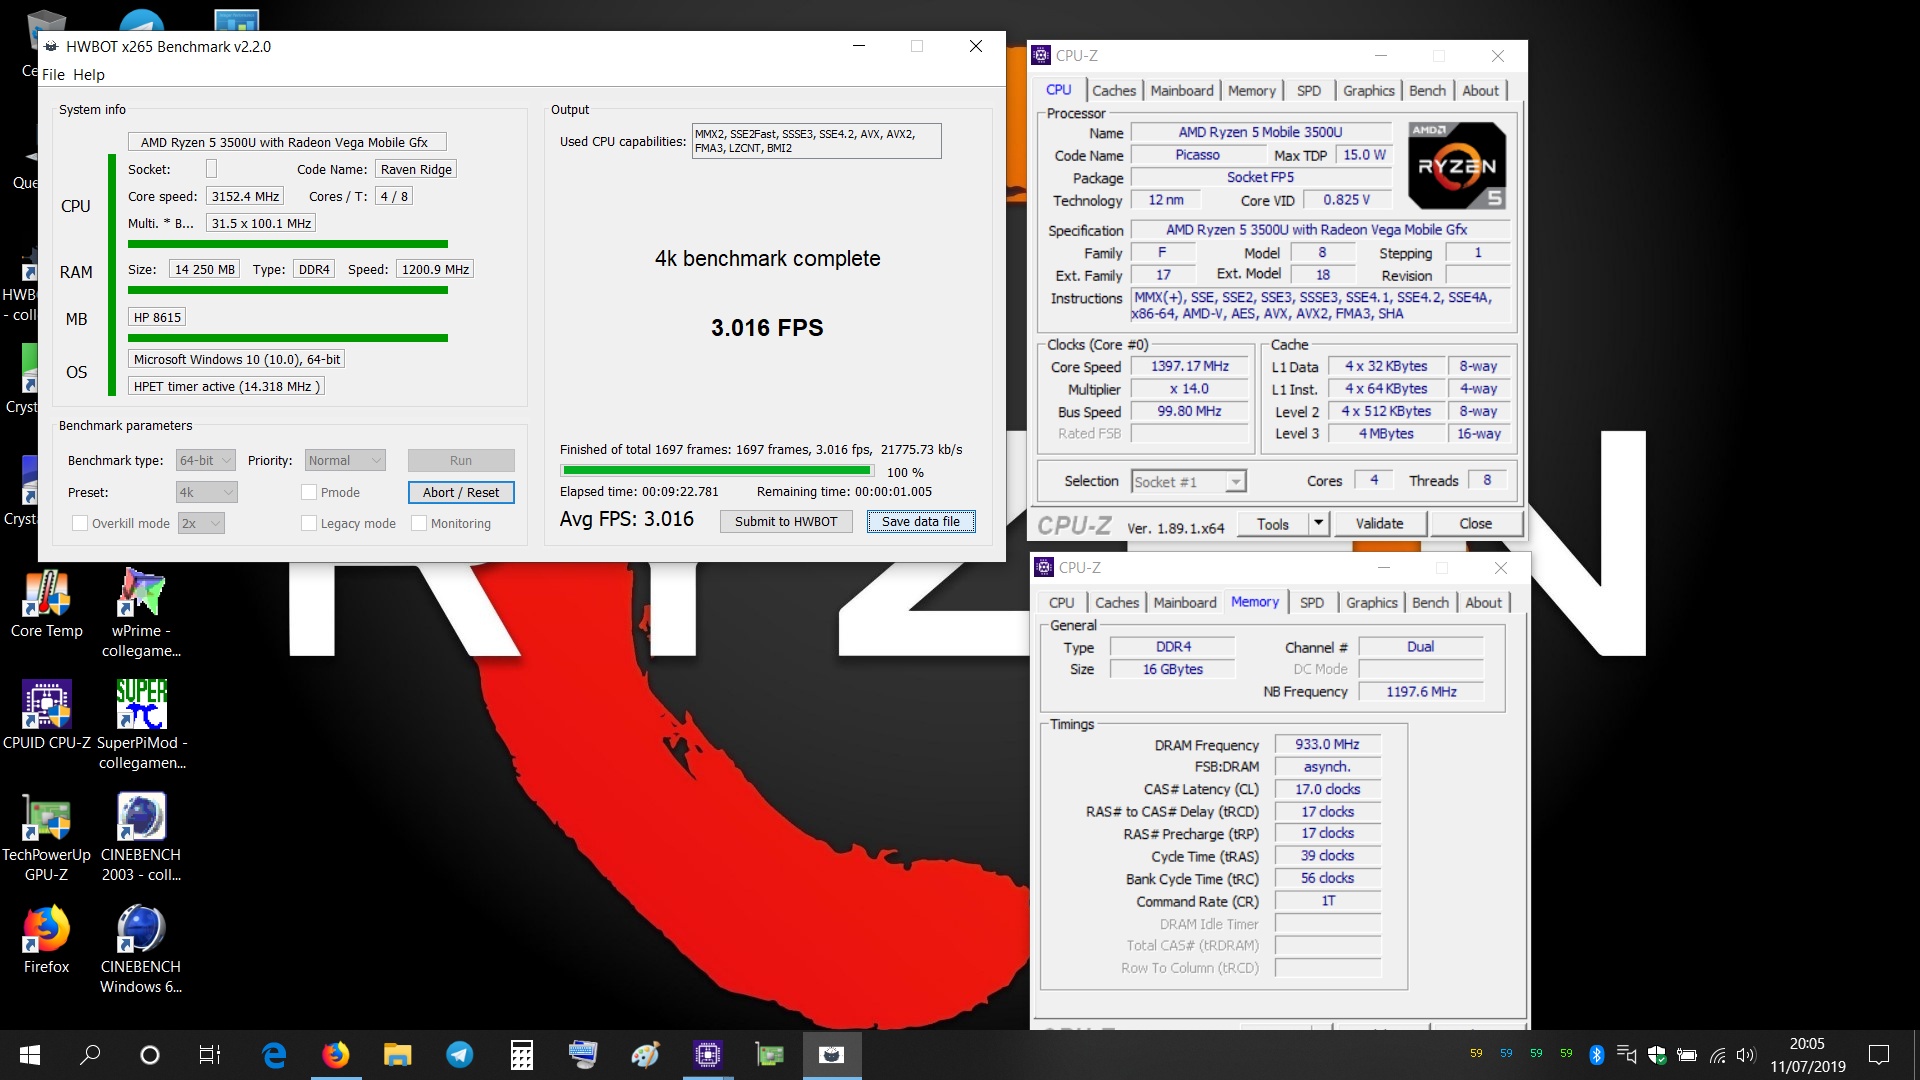This screenshot has height=1080, width=1920.
Task: Click the used CPU capabilities box
Action: [816, 141]
